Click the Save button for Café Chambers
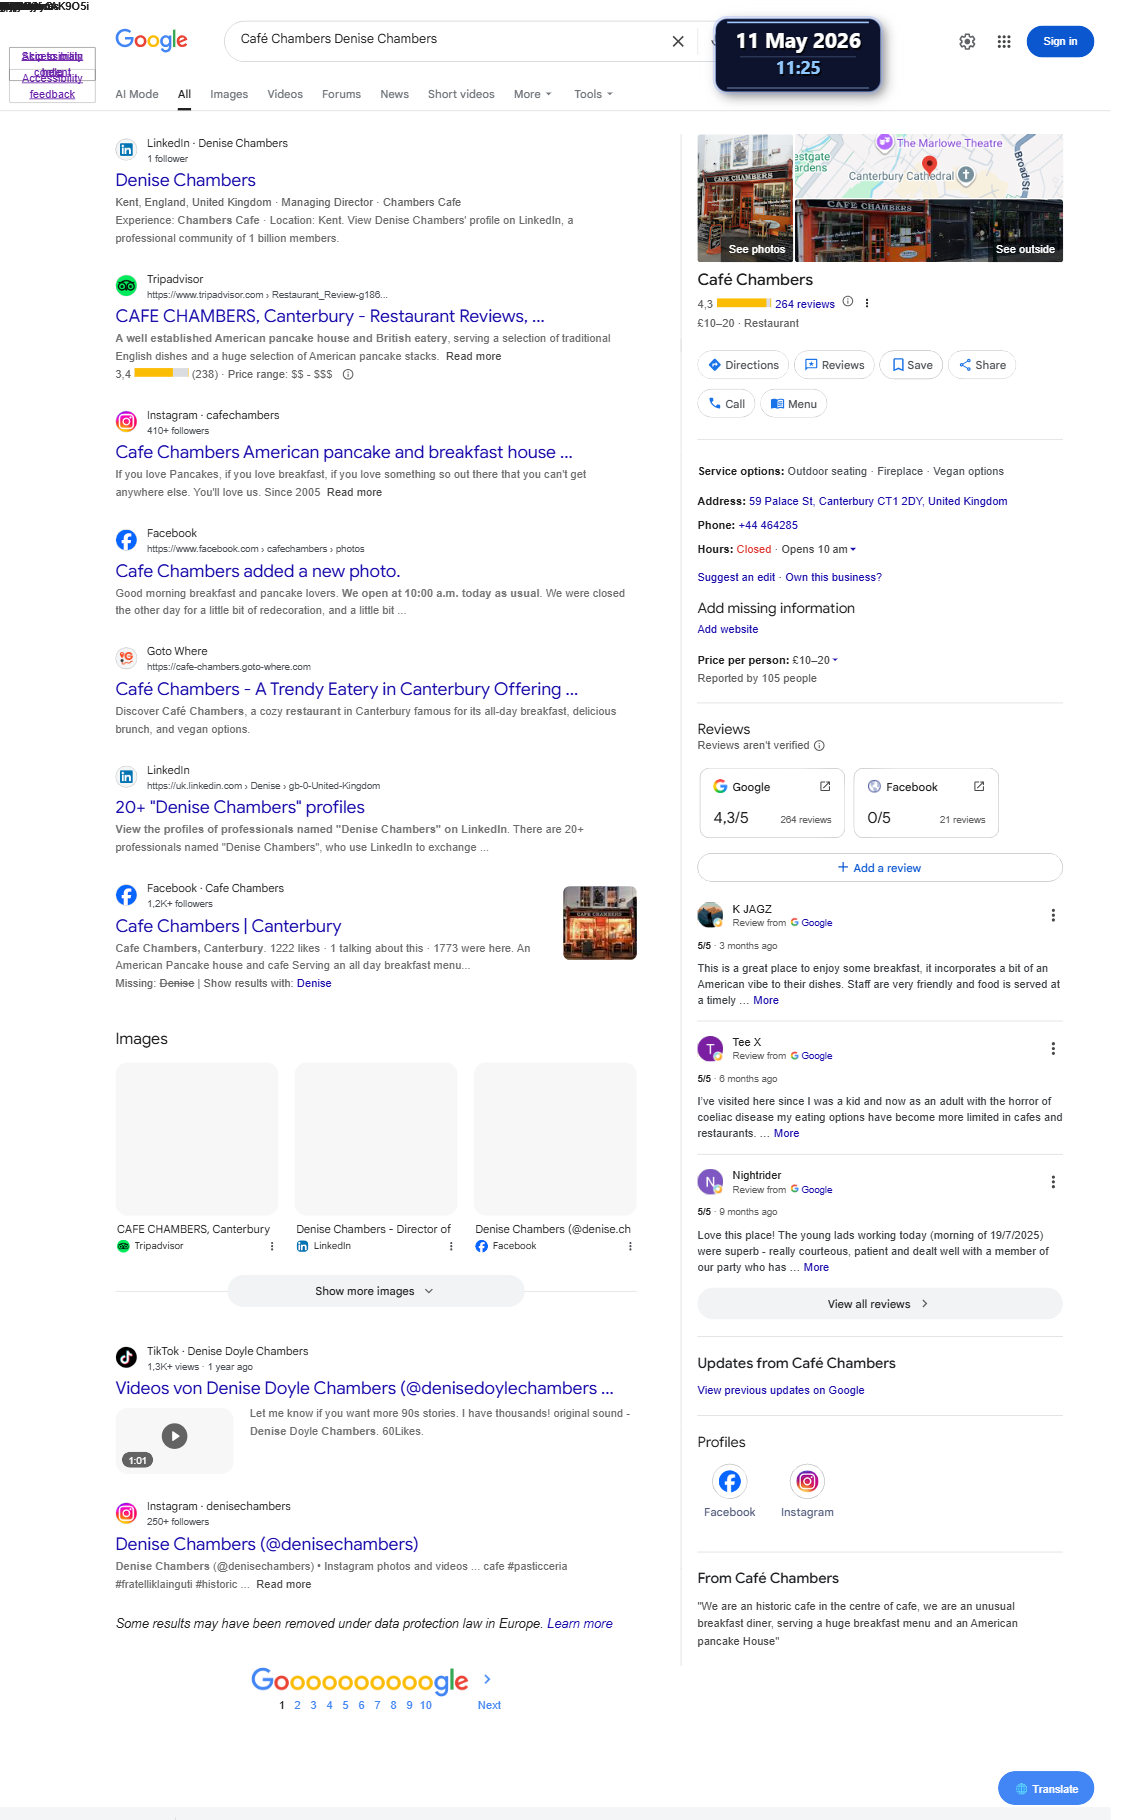This screenshot has width=1124, height=1820. [x=912, y=365]
